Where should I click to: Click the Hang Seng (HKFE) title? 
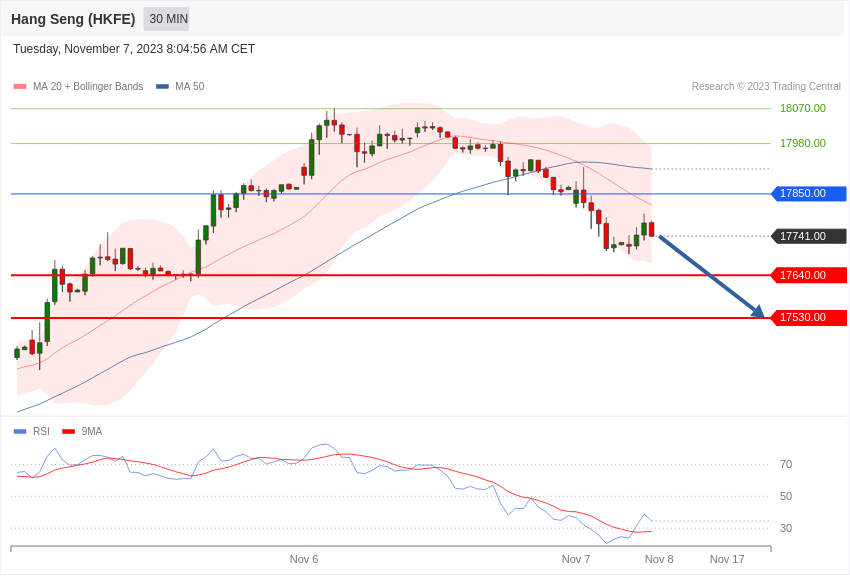click(x=73, y=19)
